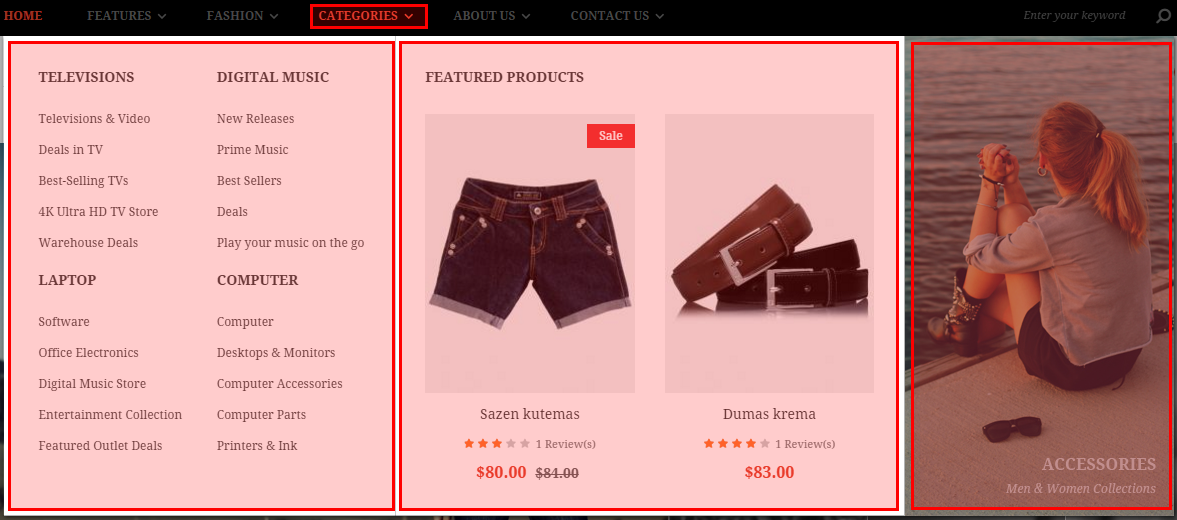Go to the Home menu item
Image resolution: width=1177 pixels, height=520 pixels.
(23, 16)
